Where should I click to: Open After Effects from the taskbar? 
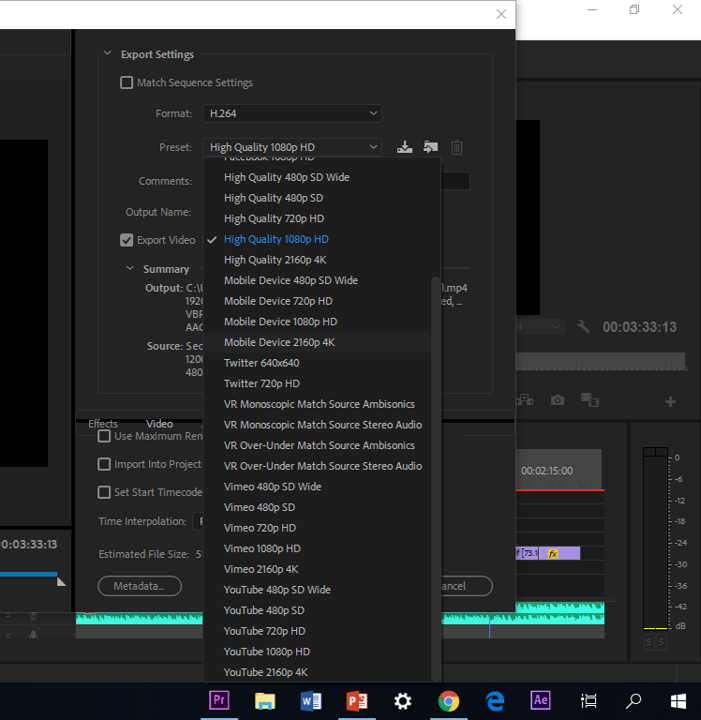click(540, 701)
